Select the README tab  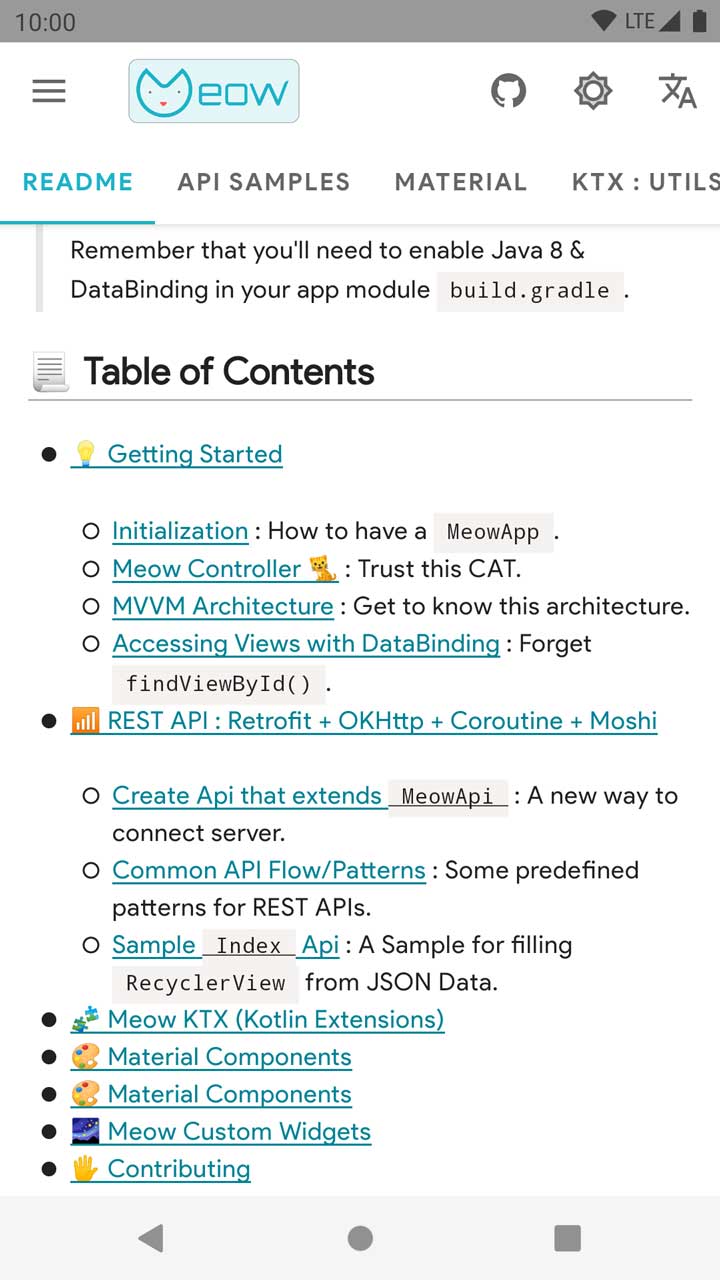(78, 182)
